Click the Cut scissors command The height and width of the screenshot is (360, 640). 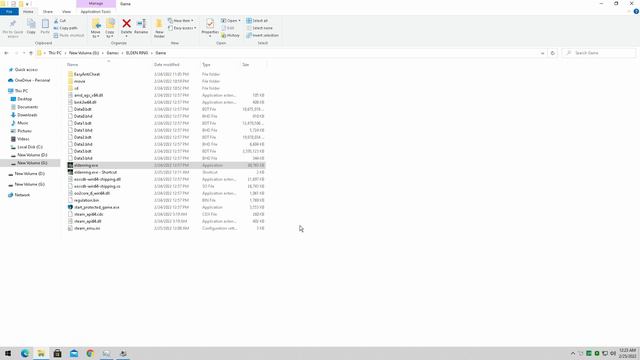tap(60, 21)
